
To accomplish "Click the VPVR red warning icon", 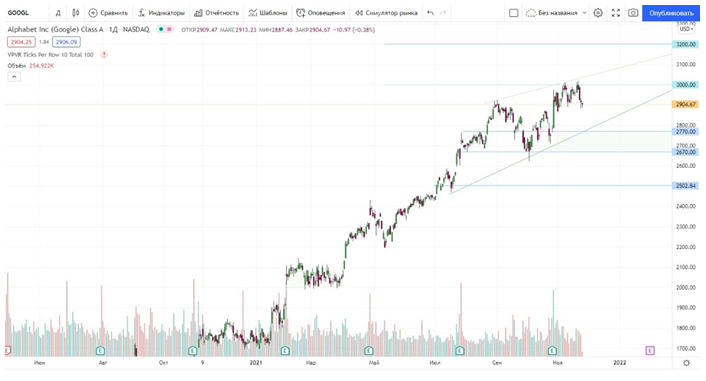I will pos(104,54).
